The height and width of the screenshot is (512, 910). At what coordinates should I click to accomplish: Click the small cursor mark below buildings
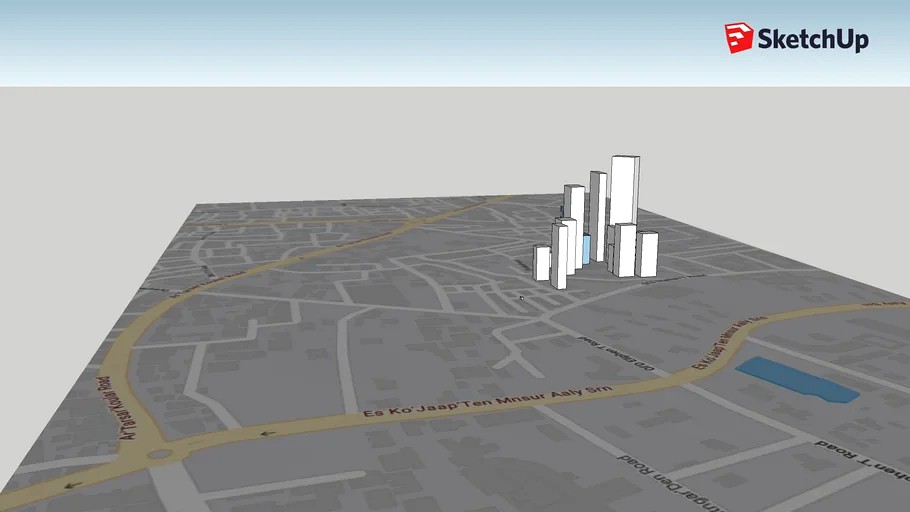pyautogui.click(x=522, y=298)
